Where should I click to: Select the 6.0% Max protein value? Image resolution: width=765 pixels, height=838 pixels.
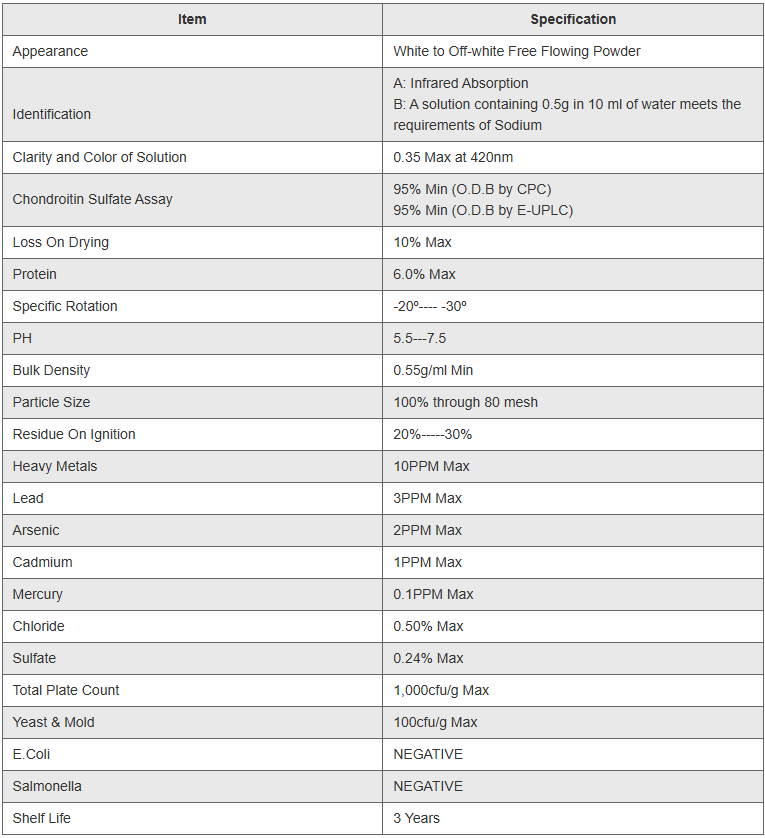424,274
